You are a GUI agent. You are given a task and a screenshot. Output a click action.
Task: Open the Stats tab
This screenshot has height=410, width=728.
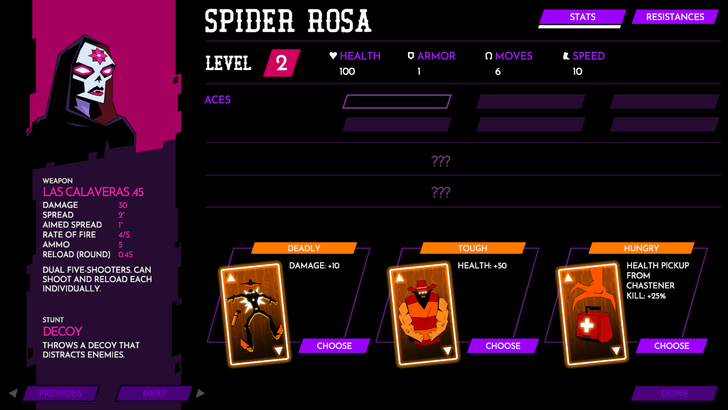(582, 17)
